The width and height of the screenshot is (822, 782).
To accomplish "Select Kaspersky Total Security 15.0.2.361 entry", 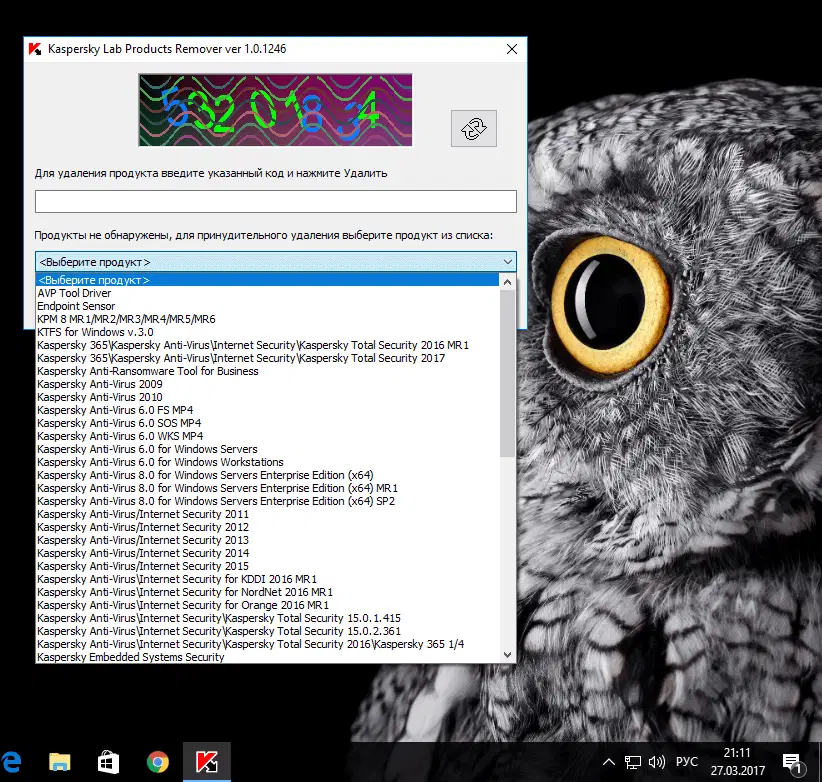I will pyautogui.click(x=267, y=631).
